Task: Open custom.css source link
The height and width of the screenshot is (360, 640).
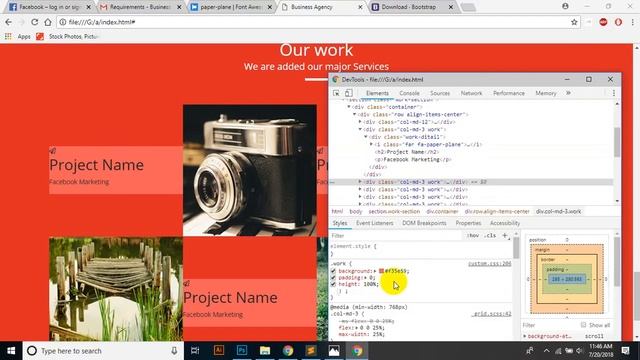Action: pos(489,264)
